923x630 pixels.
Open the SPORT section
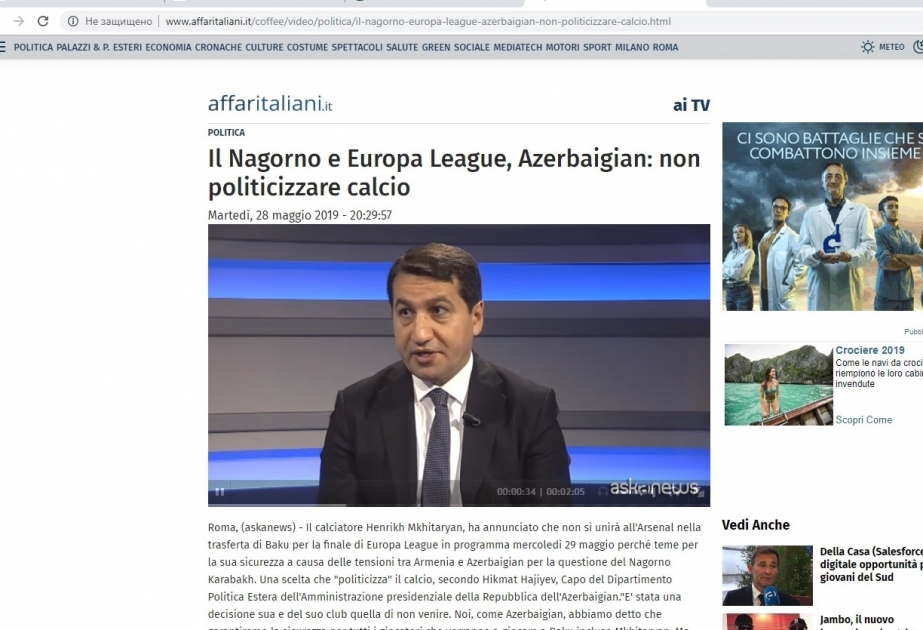pyautogui.click(x=597, y=47)
